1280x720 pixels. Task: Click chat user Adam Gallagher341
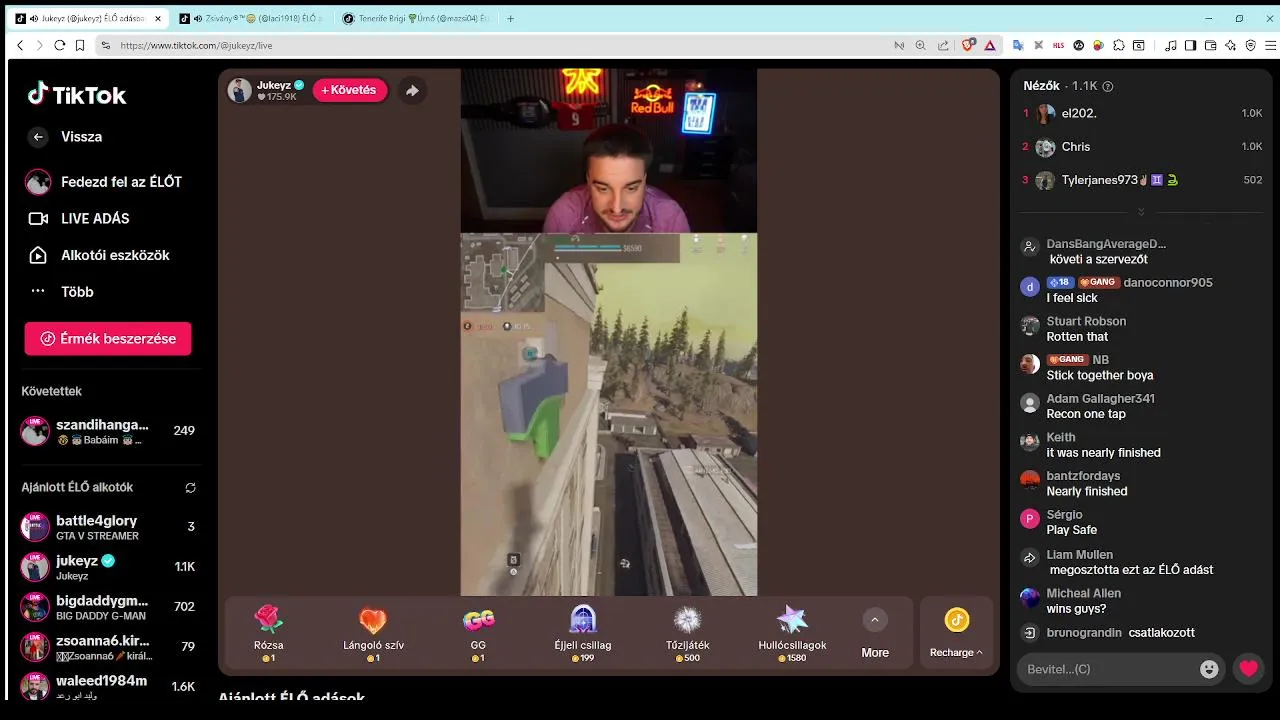[x=1100, y=398]
